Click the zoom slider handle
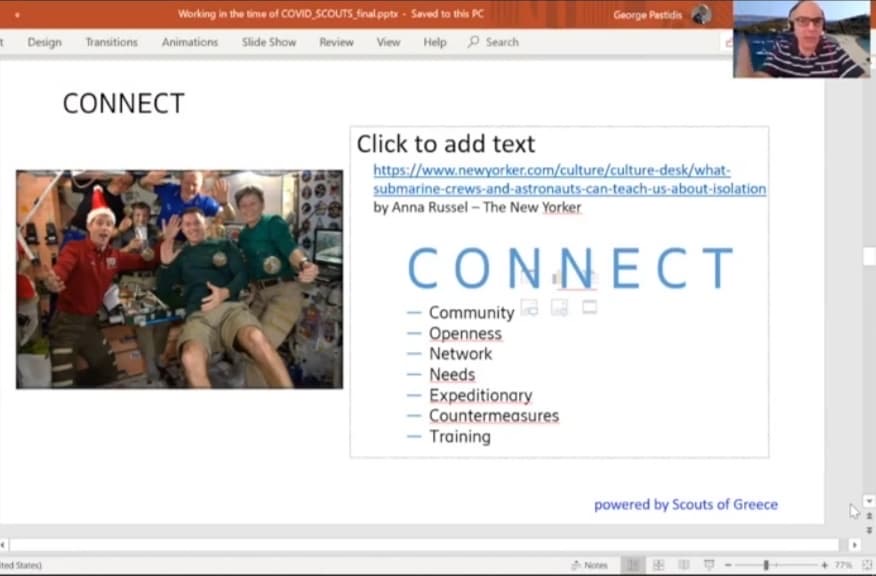Screen dimensions: 876x576 (766, 565)
